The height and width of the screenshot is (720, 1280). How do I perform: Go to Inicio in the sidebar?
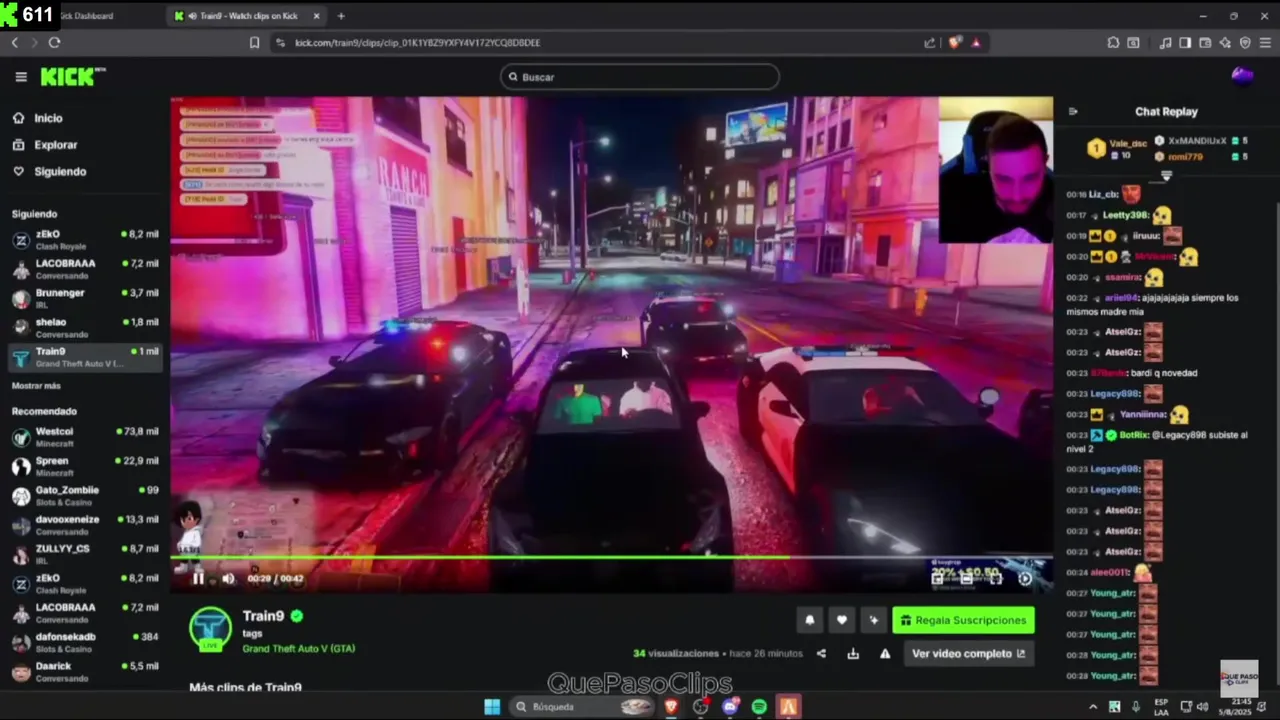click(x=38, y=118)
